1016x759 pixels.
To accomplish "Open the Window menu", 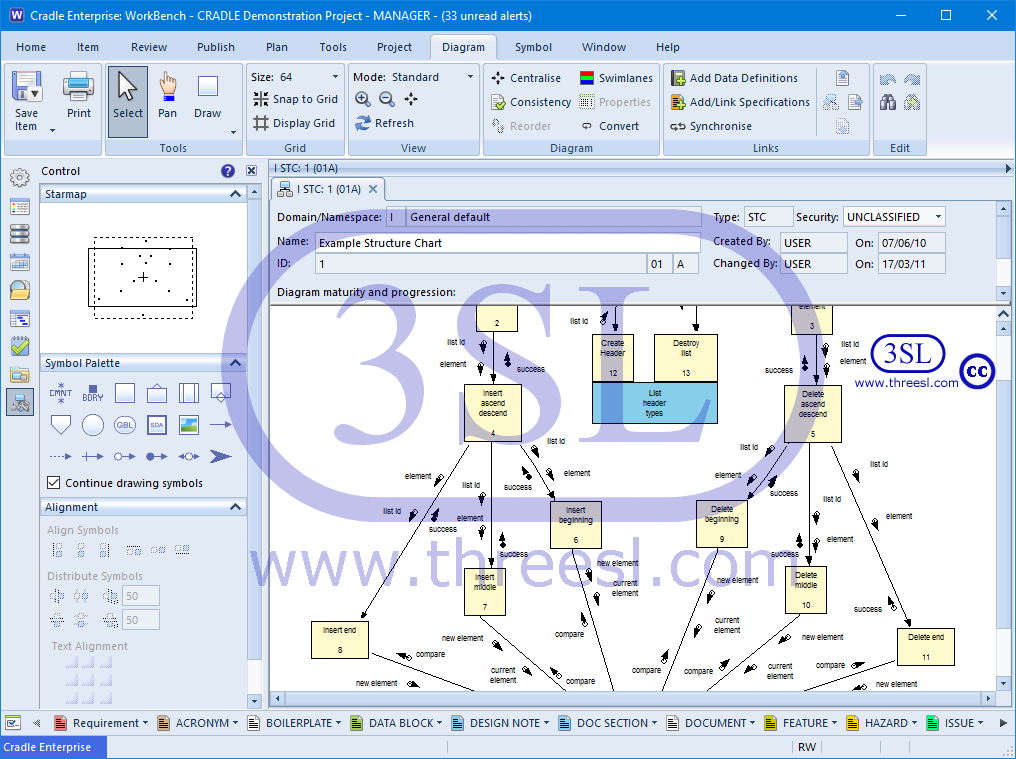I will click(x=604, y=47).
